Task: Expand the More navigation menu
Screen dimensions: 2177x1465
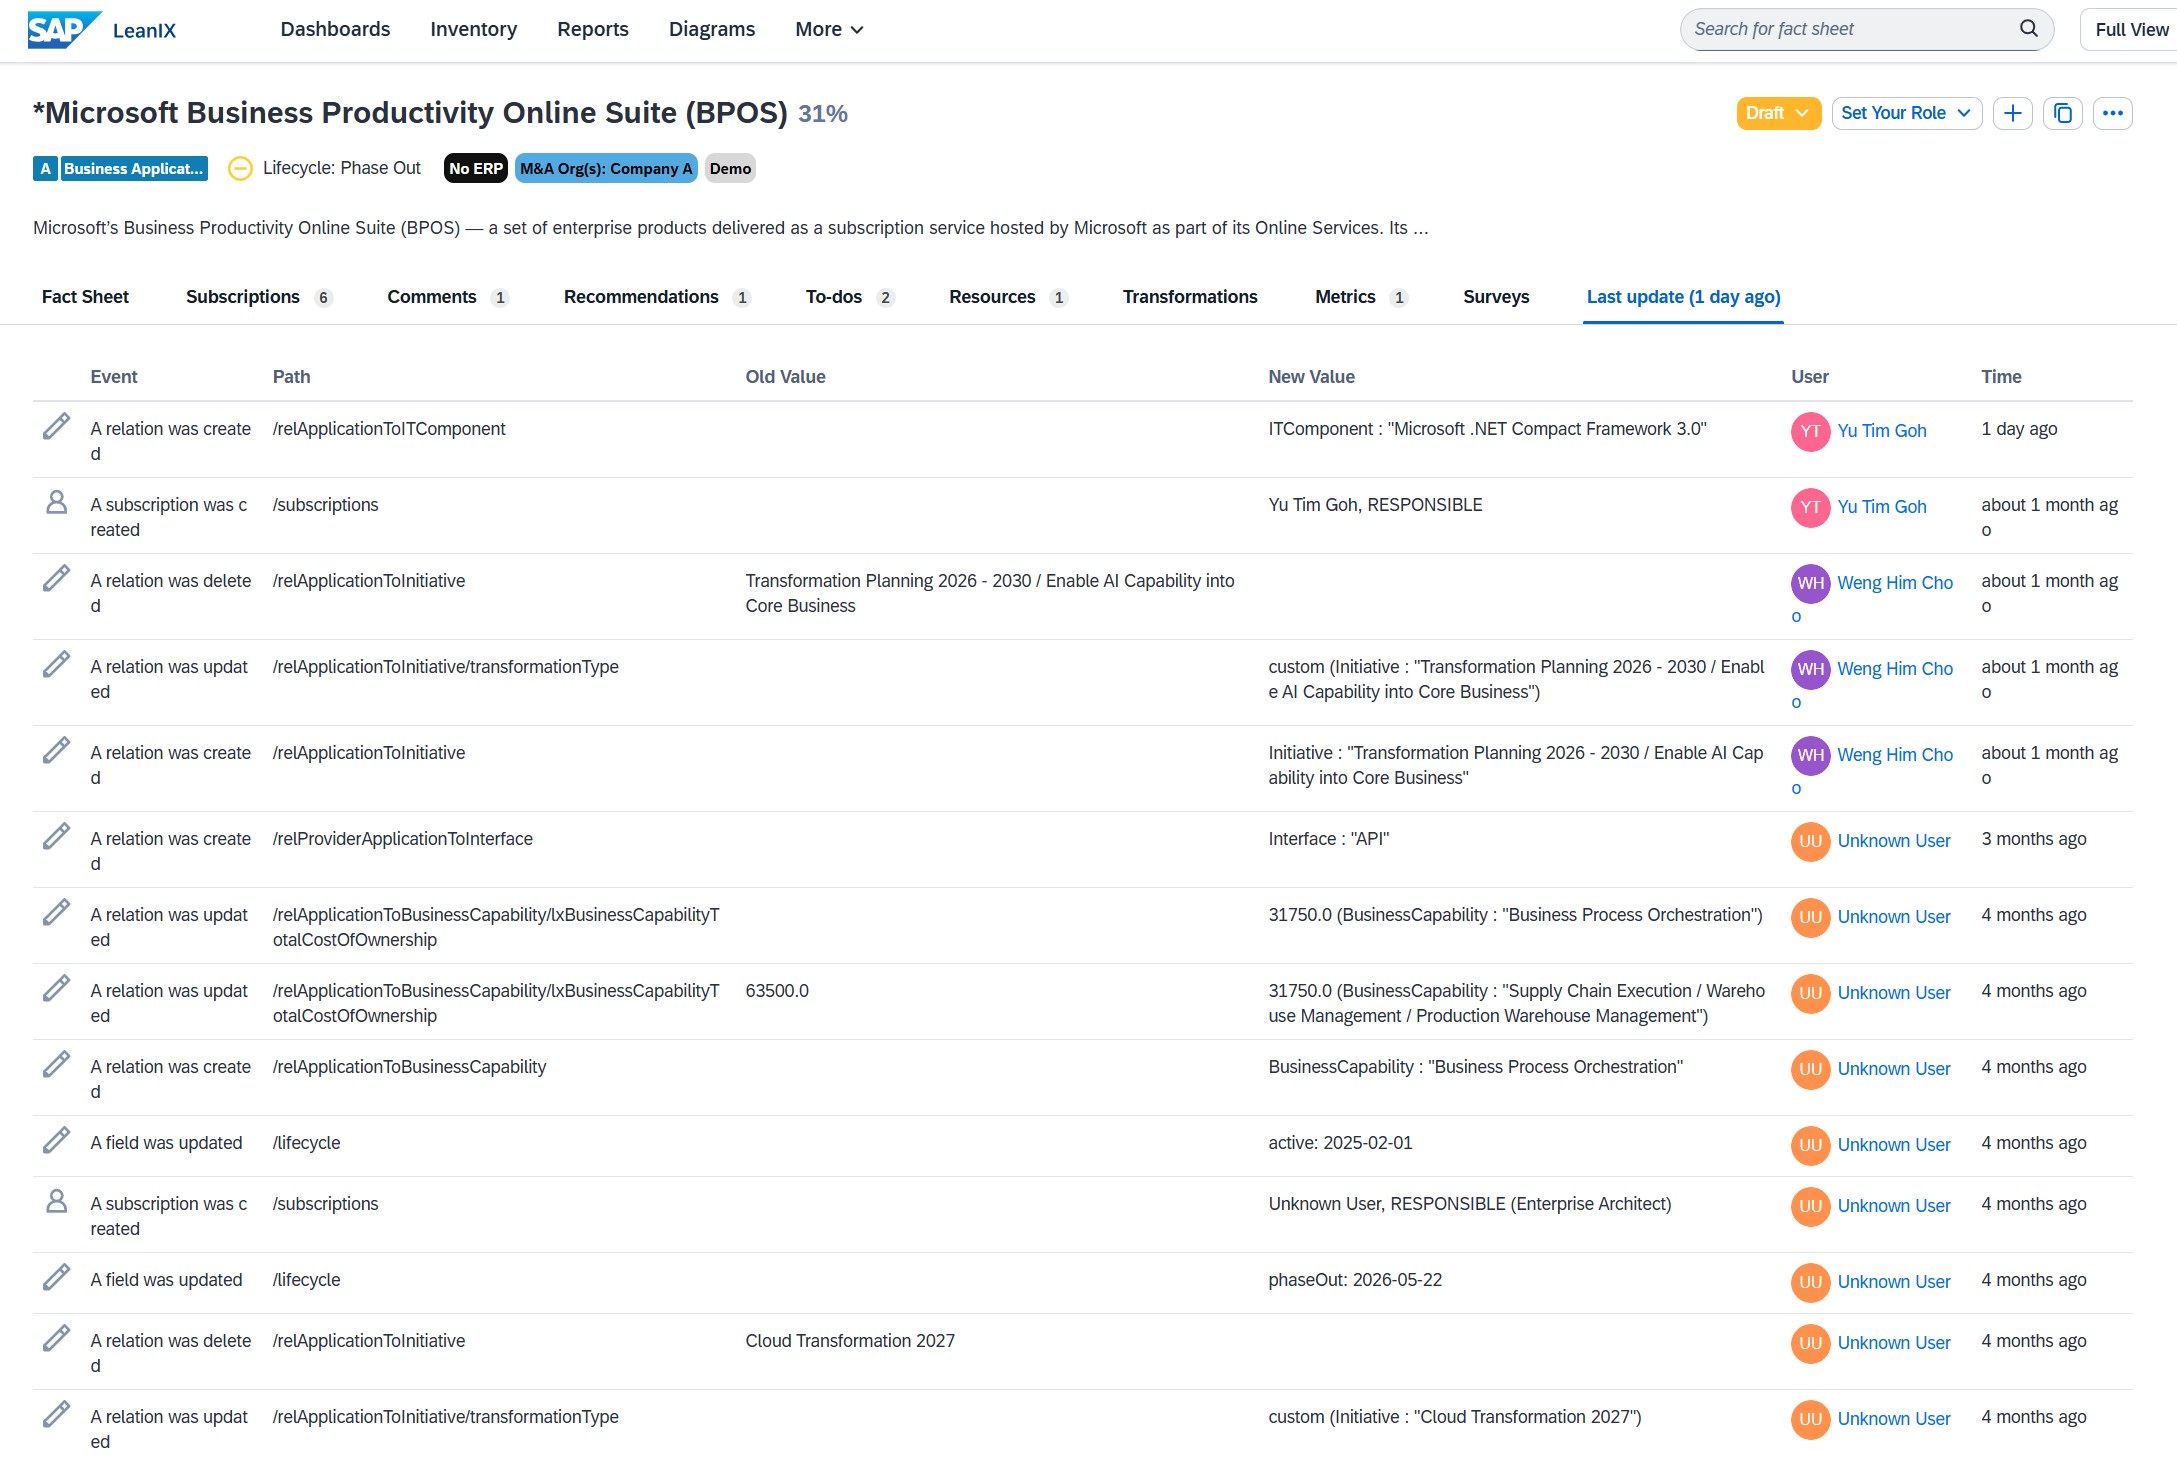Action: point(829,30)
